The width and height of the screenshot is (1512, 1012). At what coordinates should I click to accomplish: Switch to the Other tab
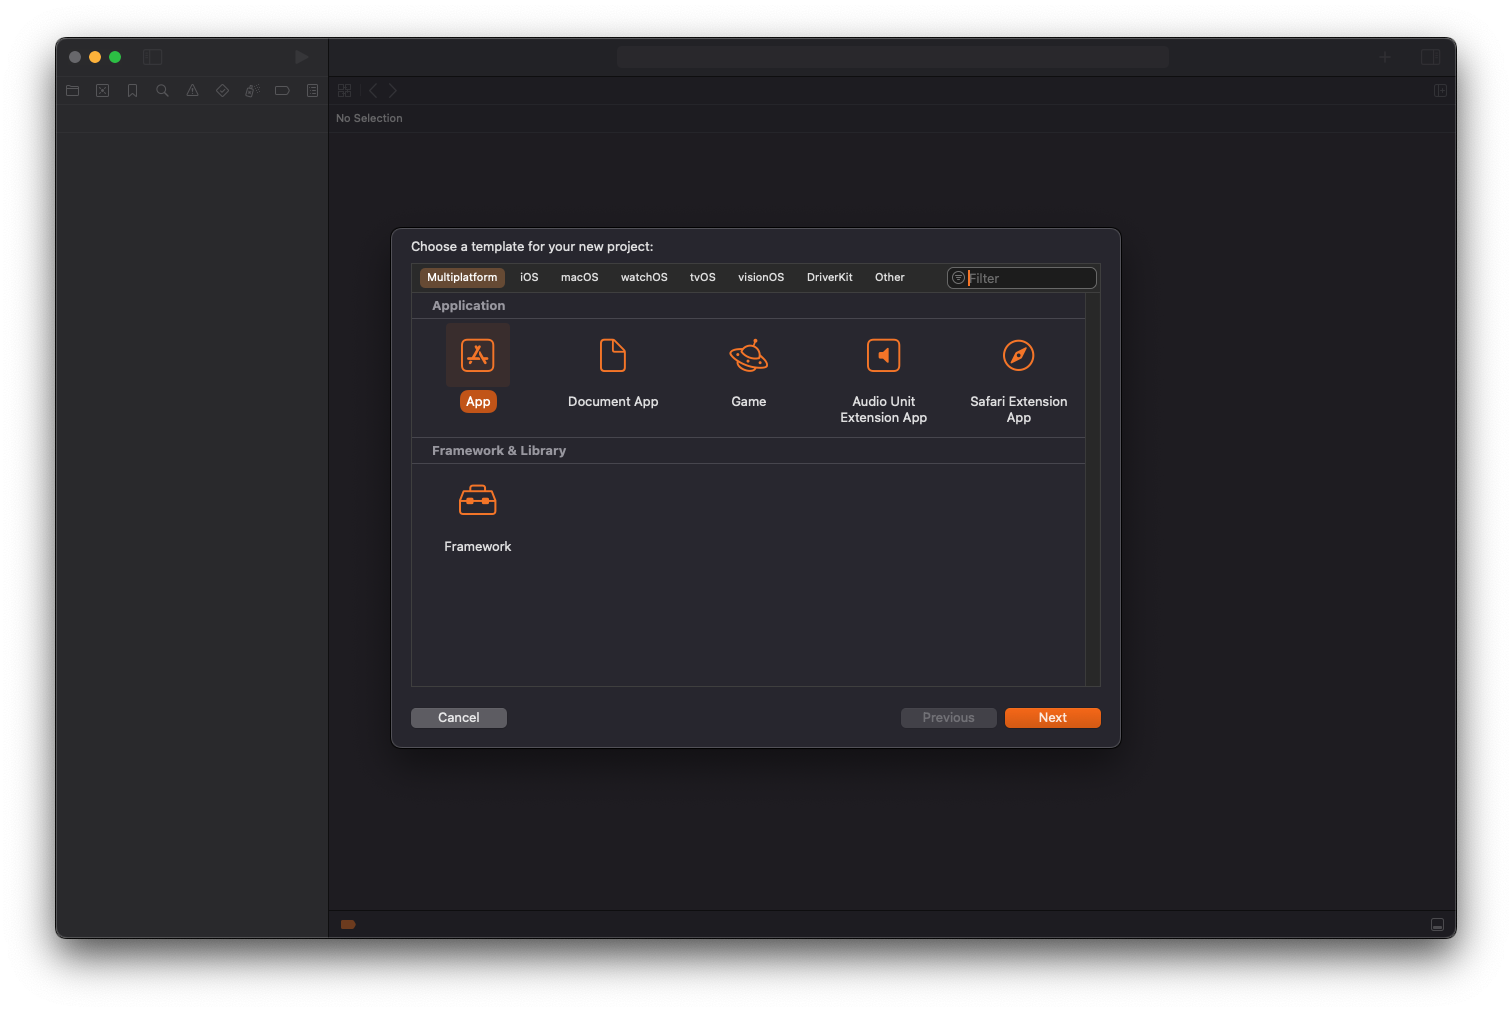pyautogui.click(x=890, y=277)
